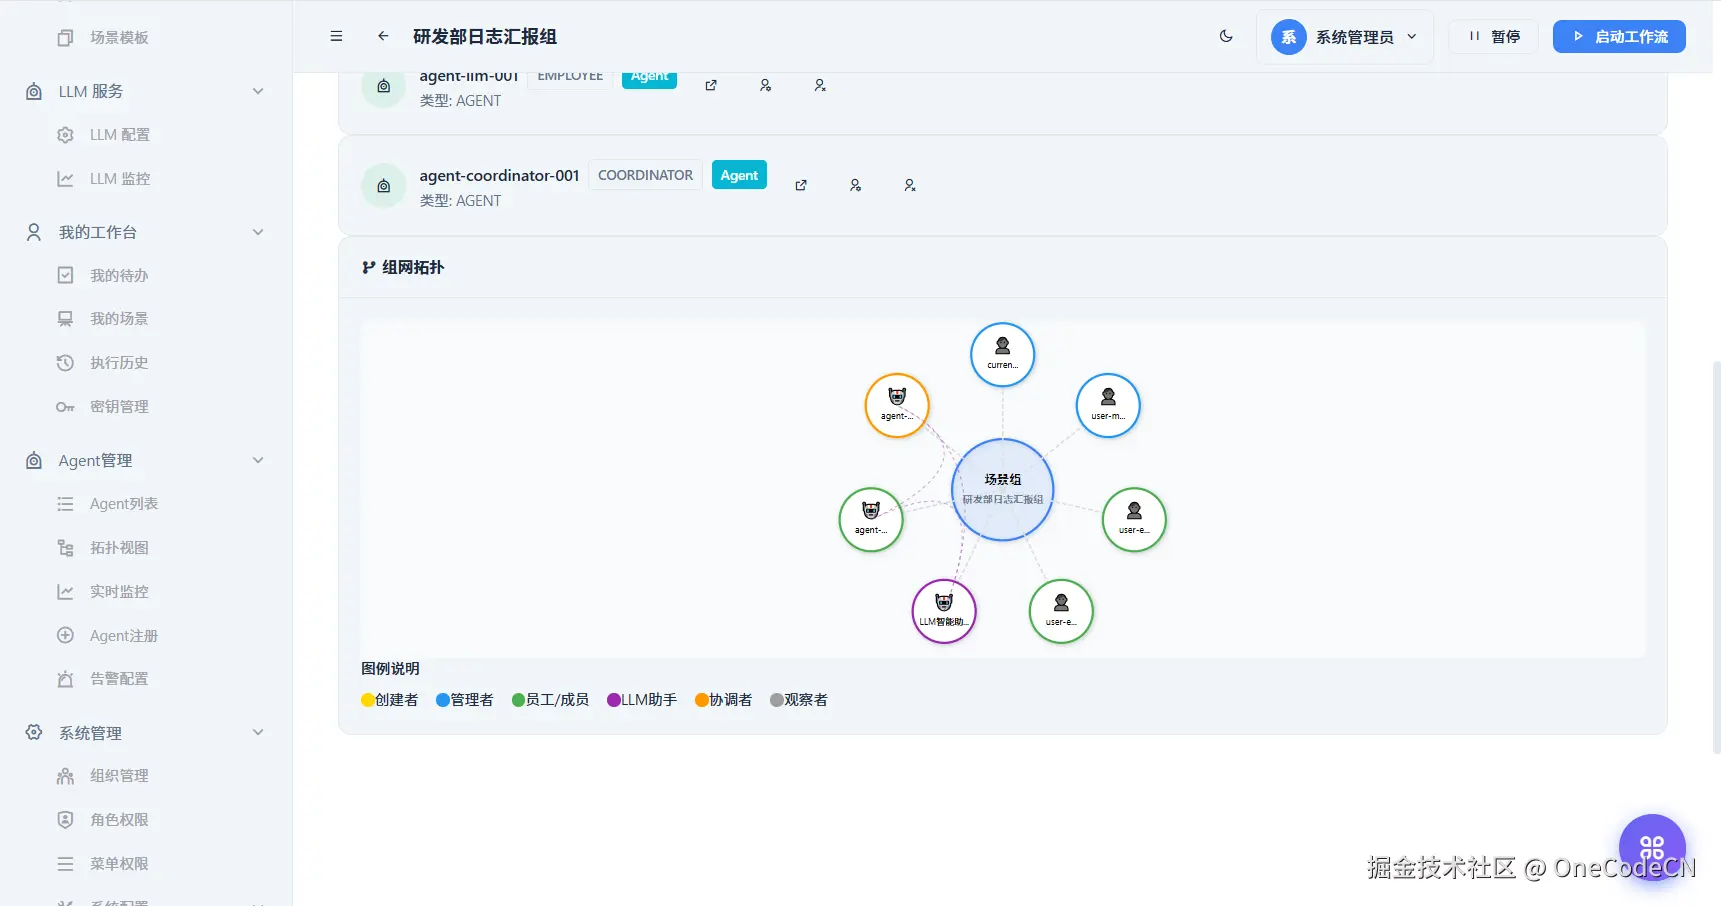Open Agent列表 menu item
This screenshot has height=906, width=1721.
pos(123,503)
